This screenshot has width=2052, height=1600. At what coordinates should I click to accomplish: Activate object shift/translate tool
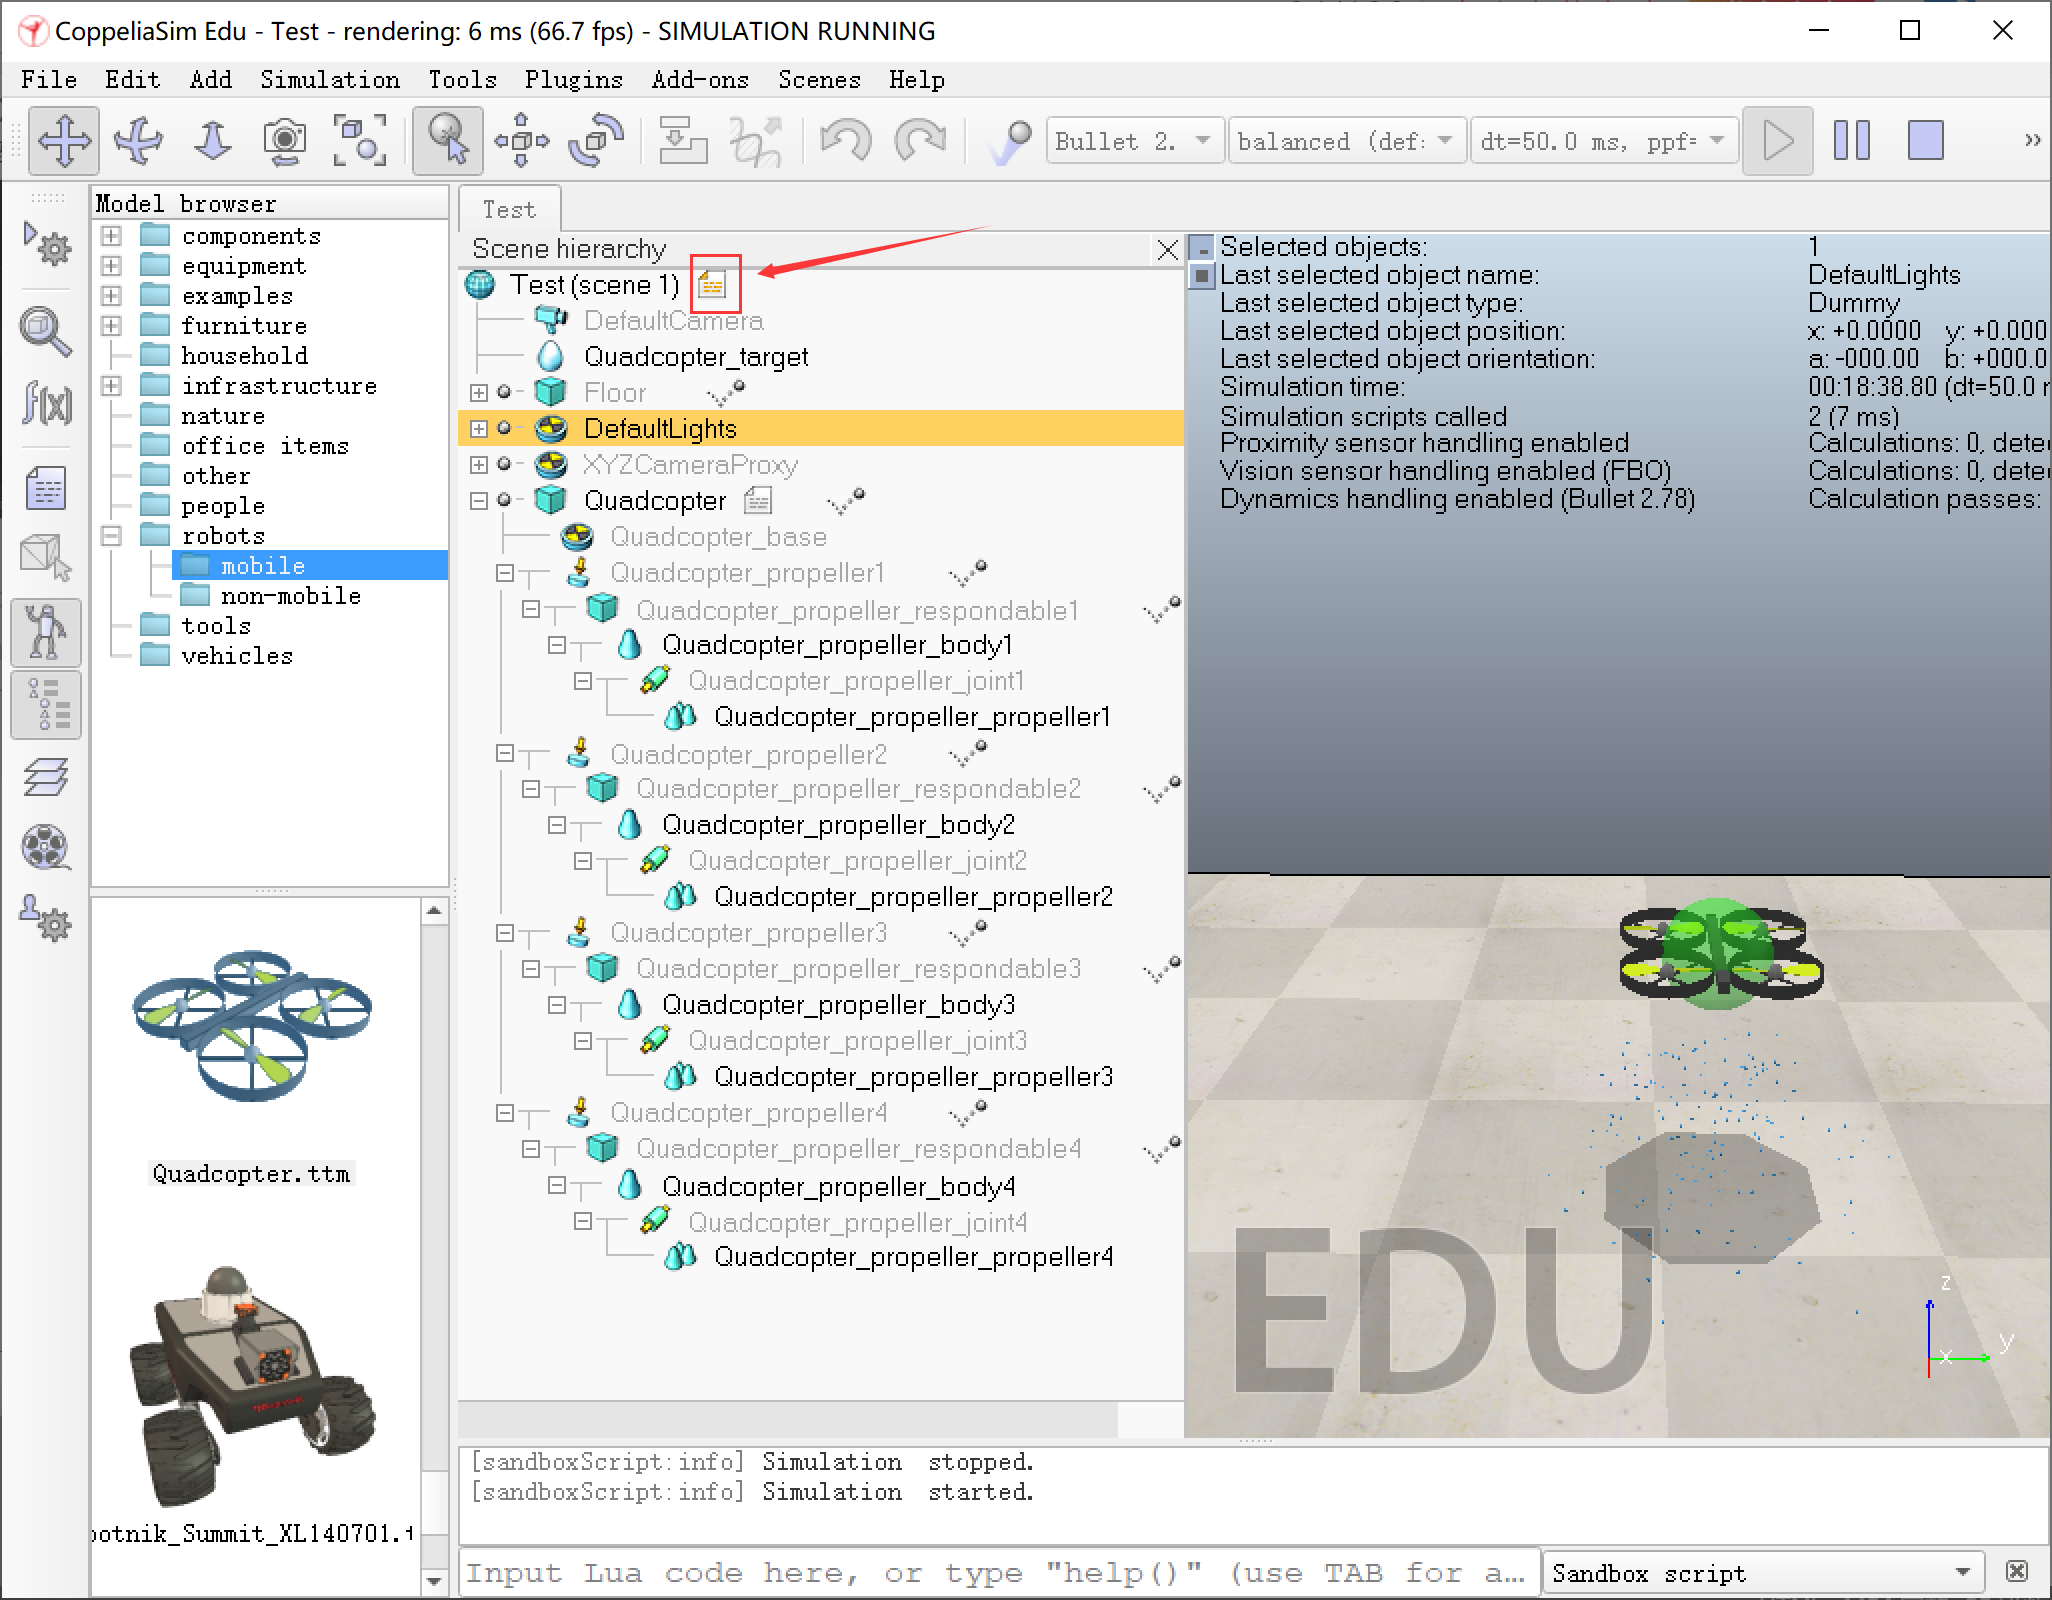[x=521, y=141]
